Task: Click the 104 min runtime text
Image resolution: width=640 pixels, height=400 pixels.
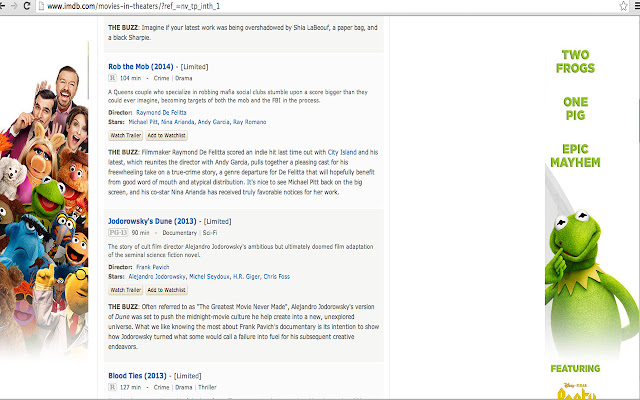Action: [130, 78]
